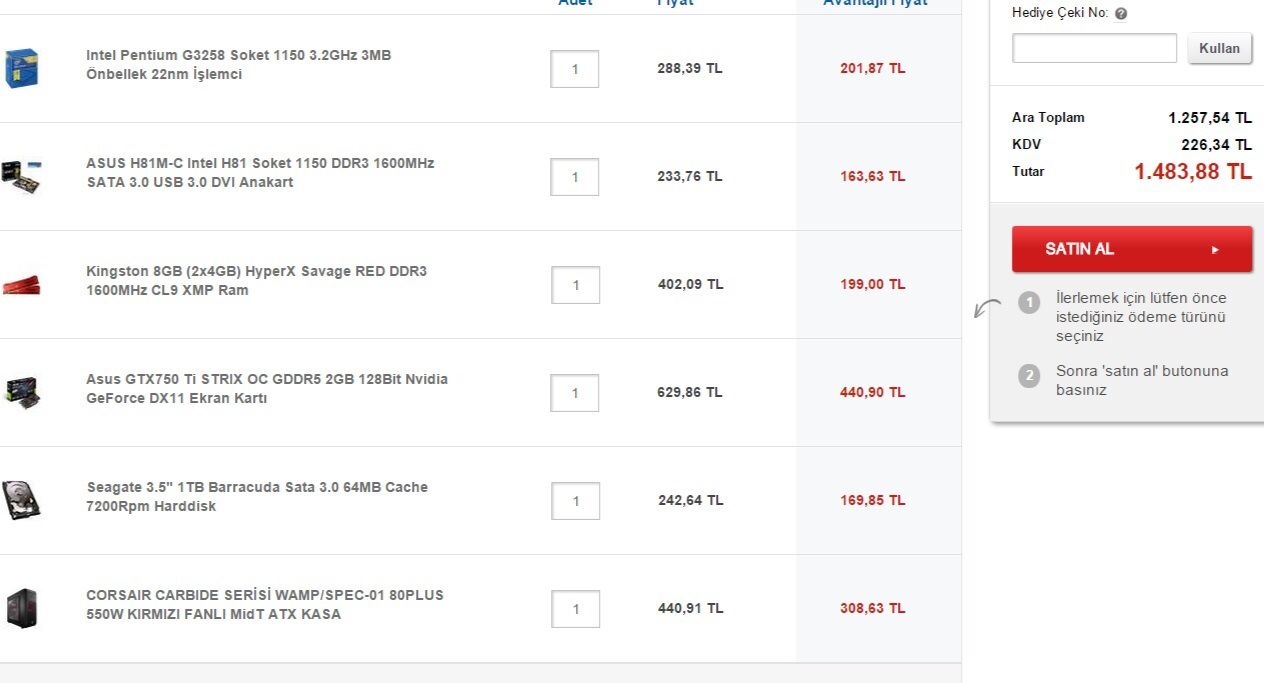1264x683 pixels.
Task: Click quantity box for ASUS H81M-C Anakart
Action: pyautogui.click(x=575, y=177)
